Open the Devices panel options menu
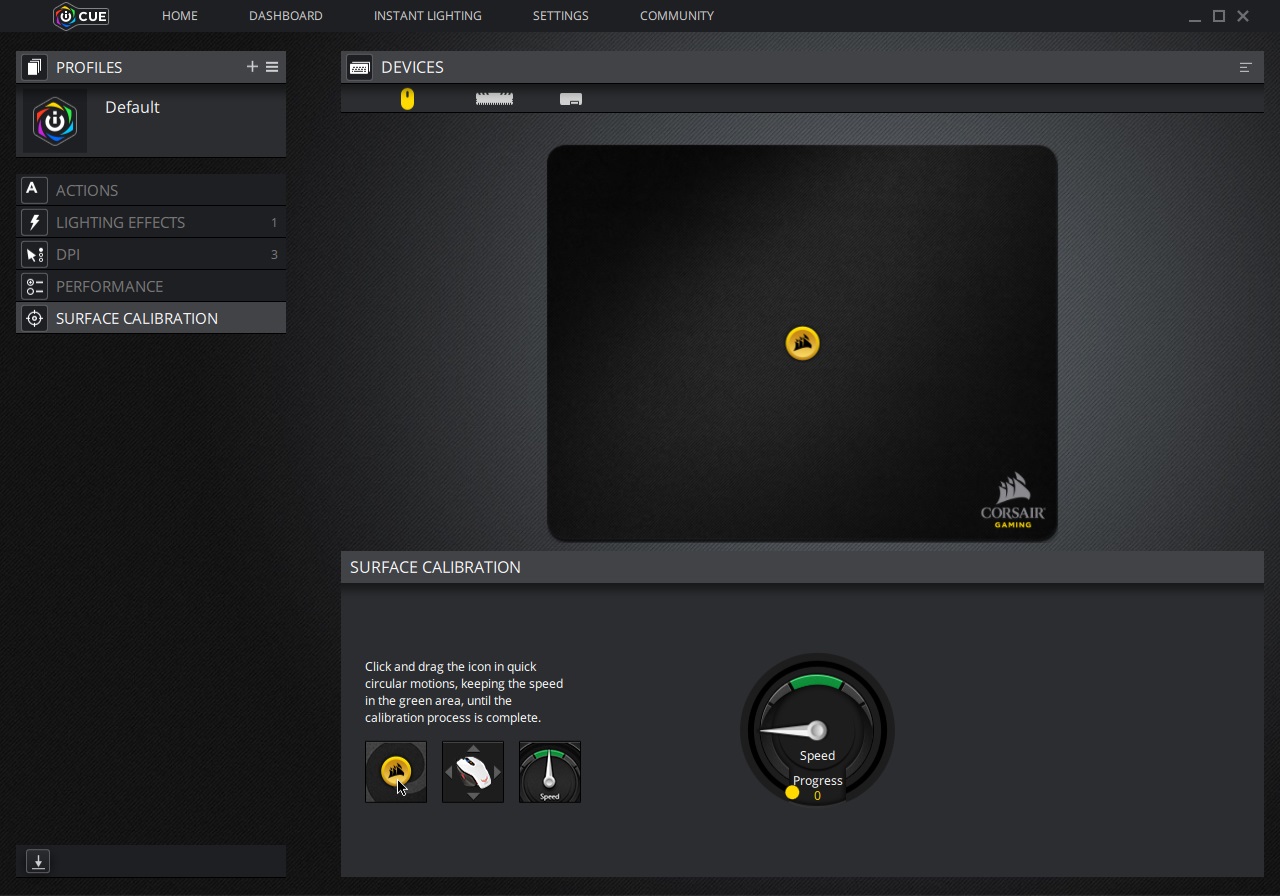1280x896 pixels. [1245, 67]
